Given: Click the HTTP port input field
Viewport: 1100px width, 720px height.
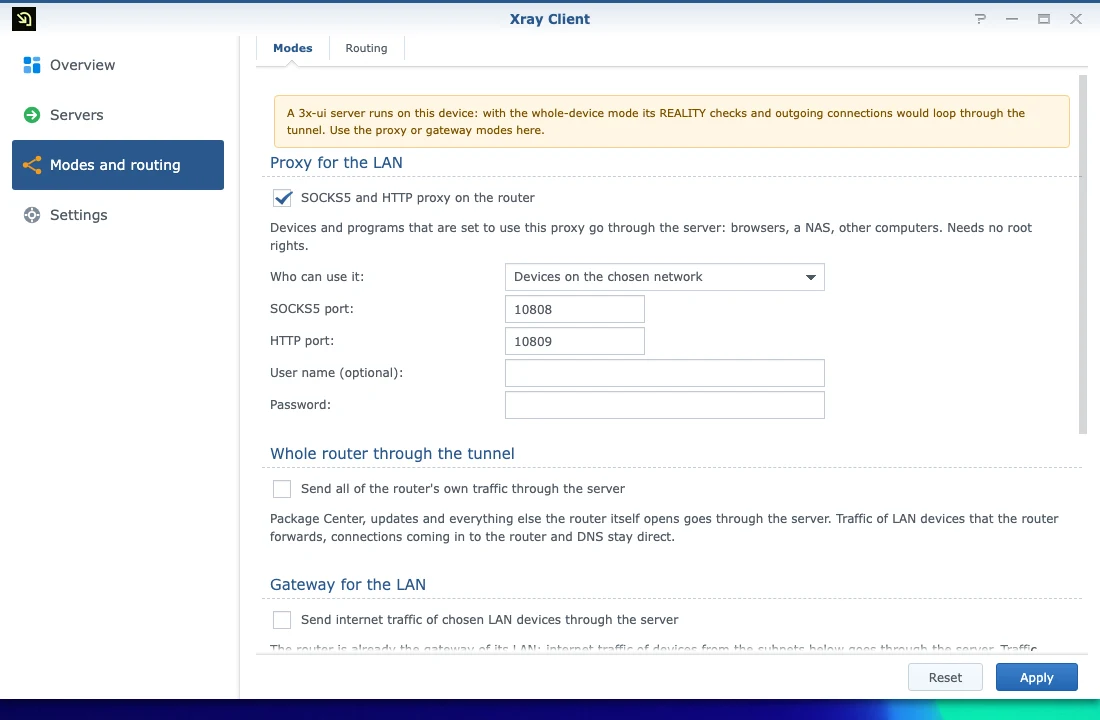Looking at the screenshot, I should click(575, 341).
